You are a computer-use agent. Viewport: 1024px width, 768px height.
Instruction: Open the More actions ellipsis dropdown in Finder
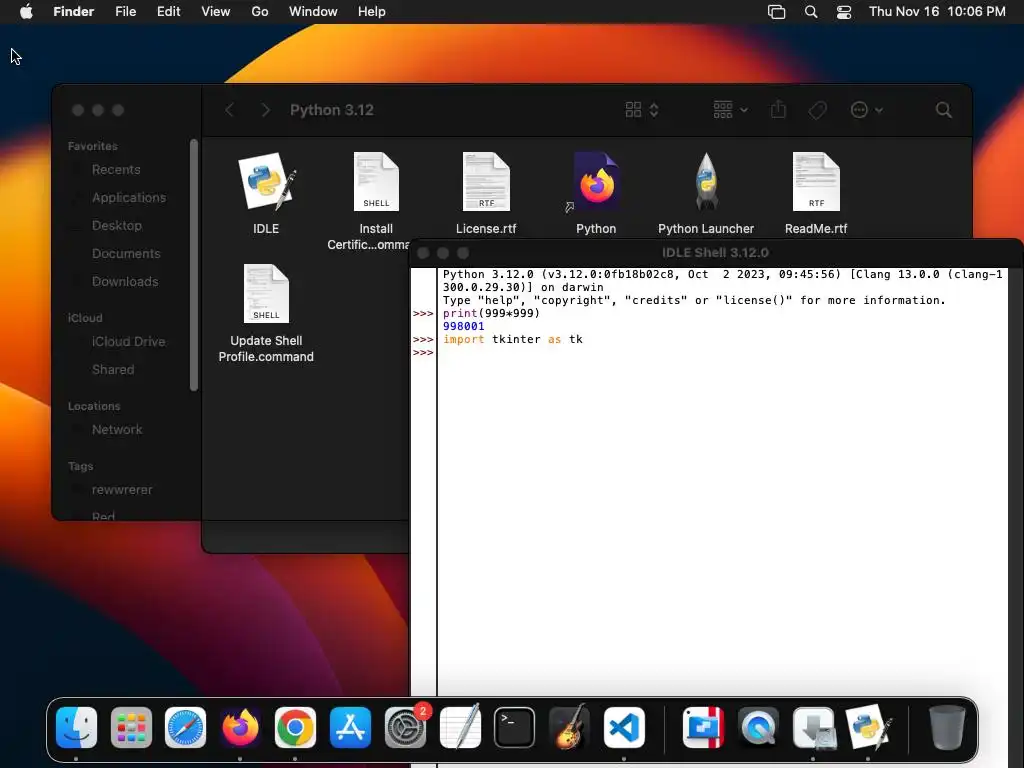(x=867, y=110)
